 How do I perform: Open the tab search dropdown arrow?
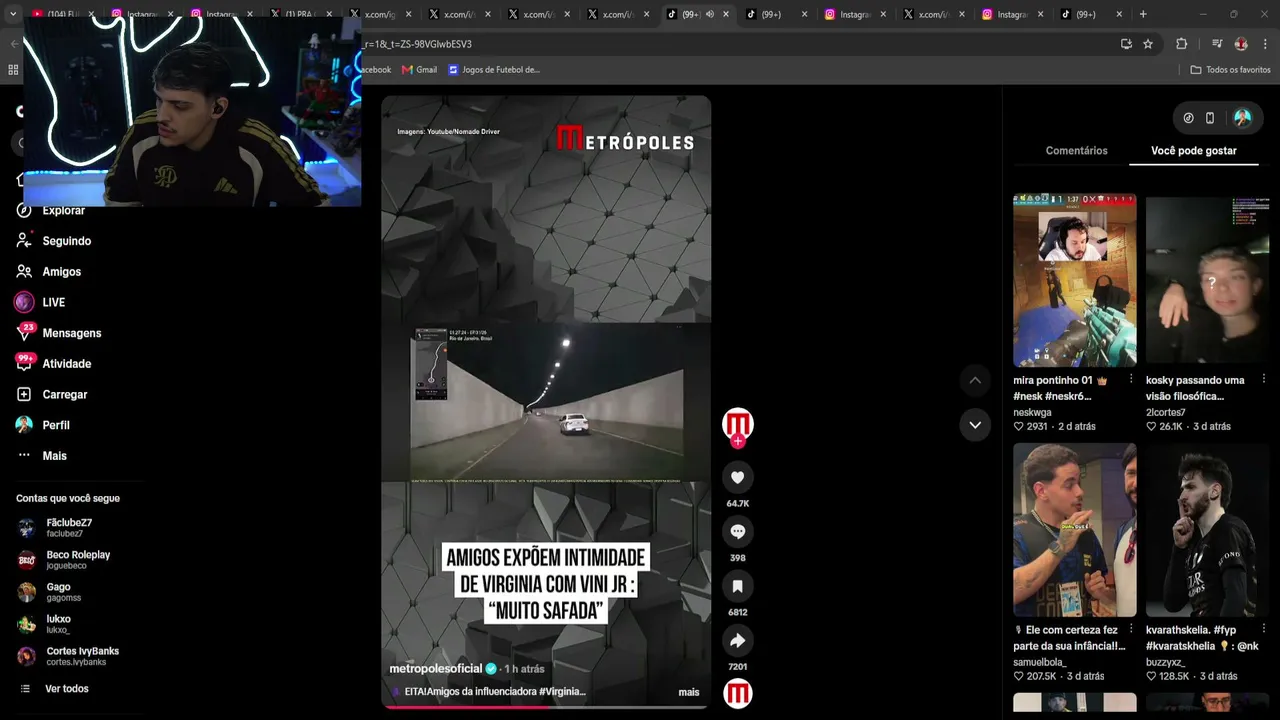pos(13,14)
